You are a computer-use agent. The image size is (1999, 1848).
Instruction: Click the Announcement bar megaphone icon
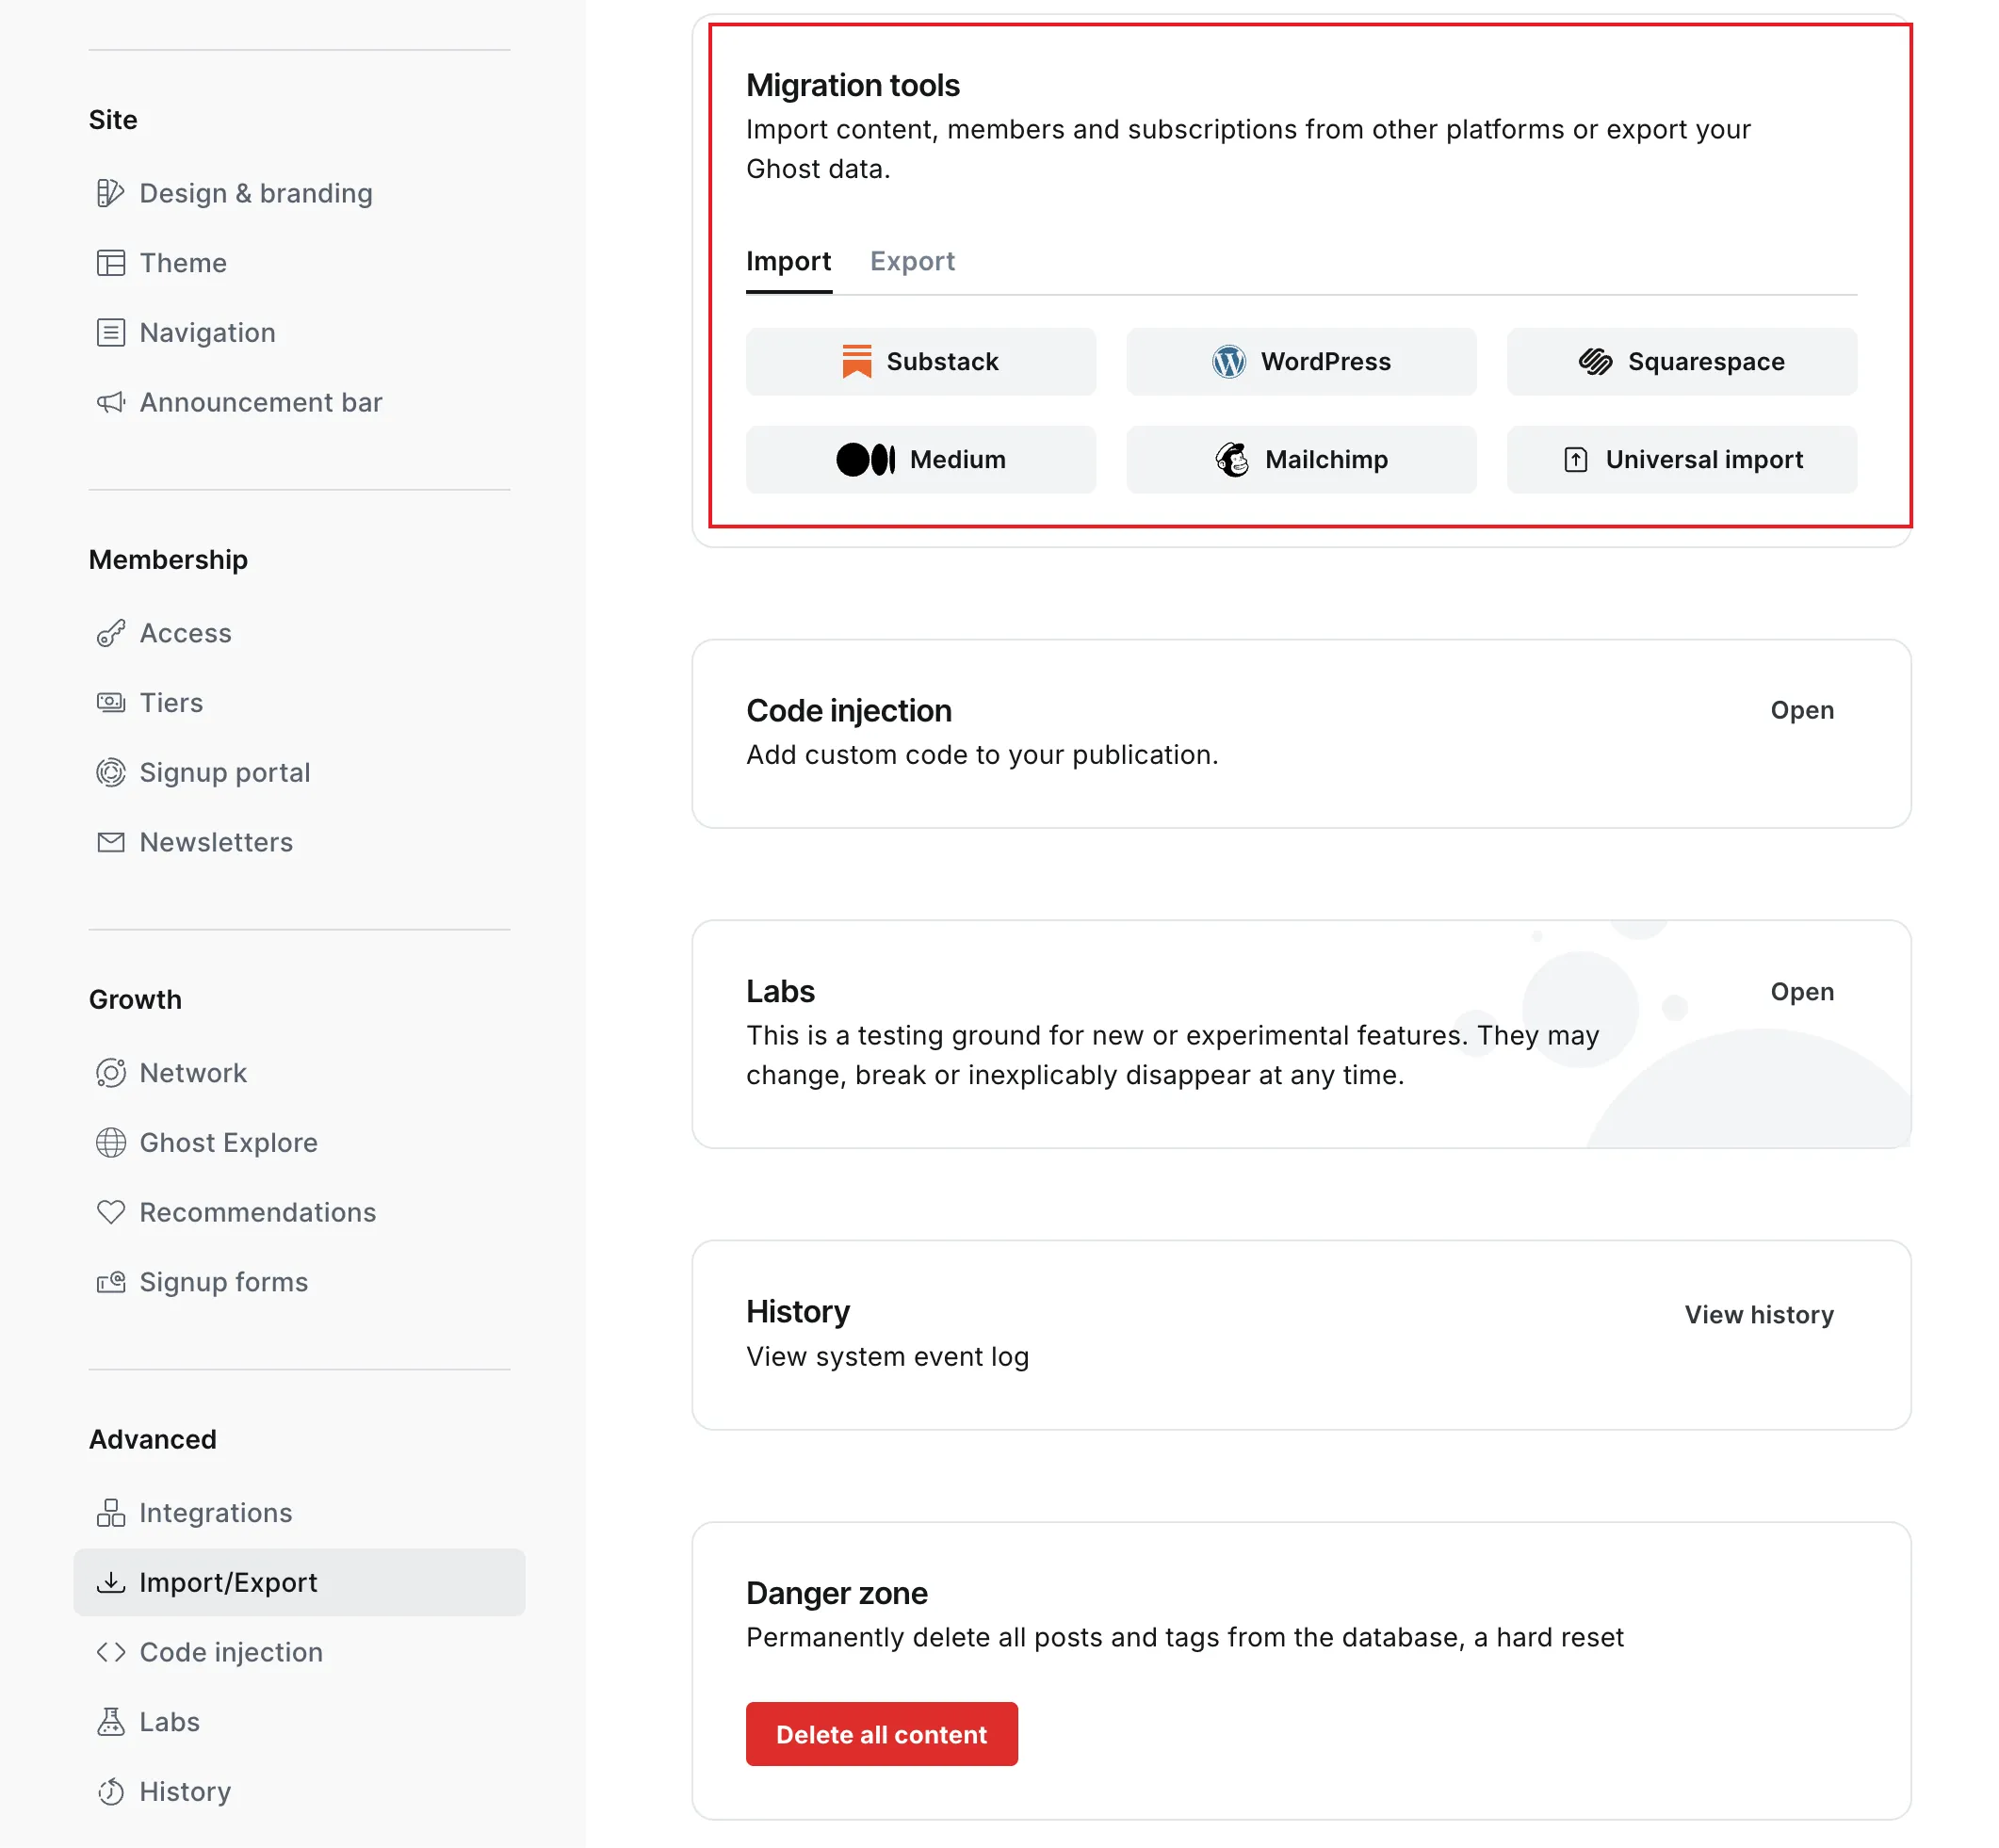[x=110, y=402]
